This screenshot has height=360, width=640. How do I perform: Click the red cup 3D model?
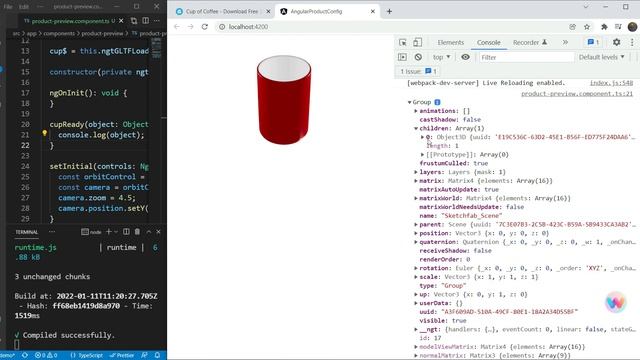coord(284,100)
